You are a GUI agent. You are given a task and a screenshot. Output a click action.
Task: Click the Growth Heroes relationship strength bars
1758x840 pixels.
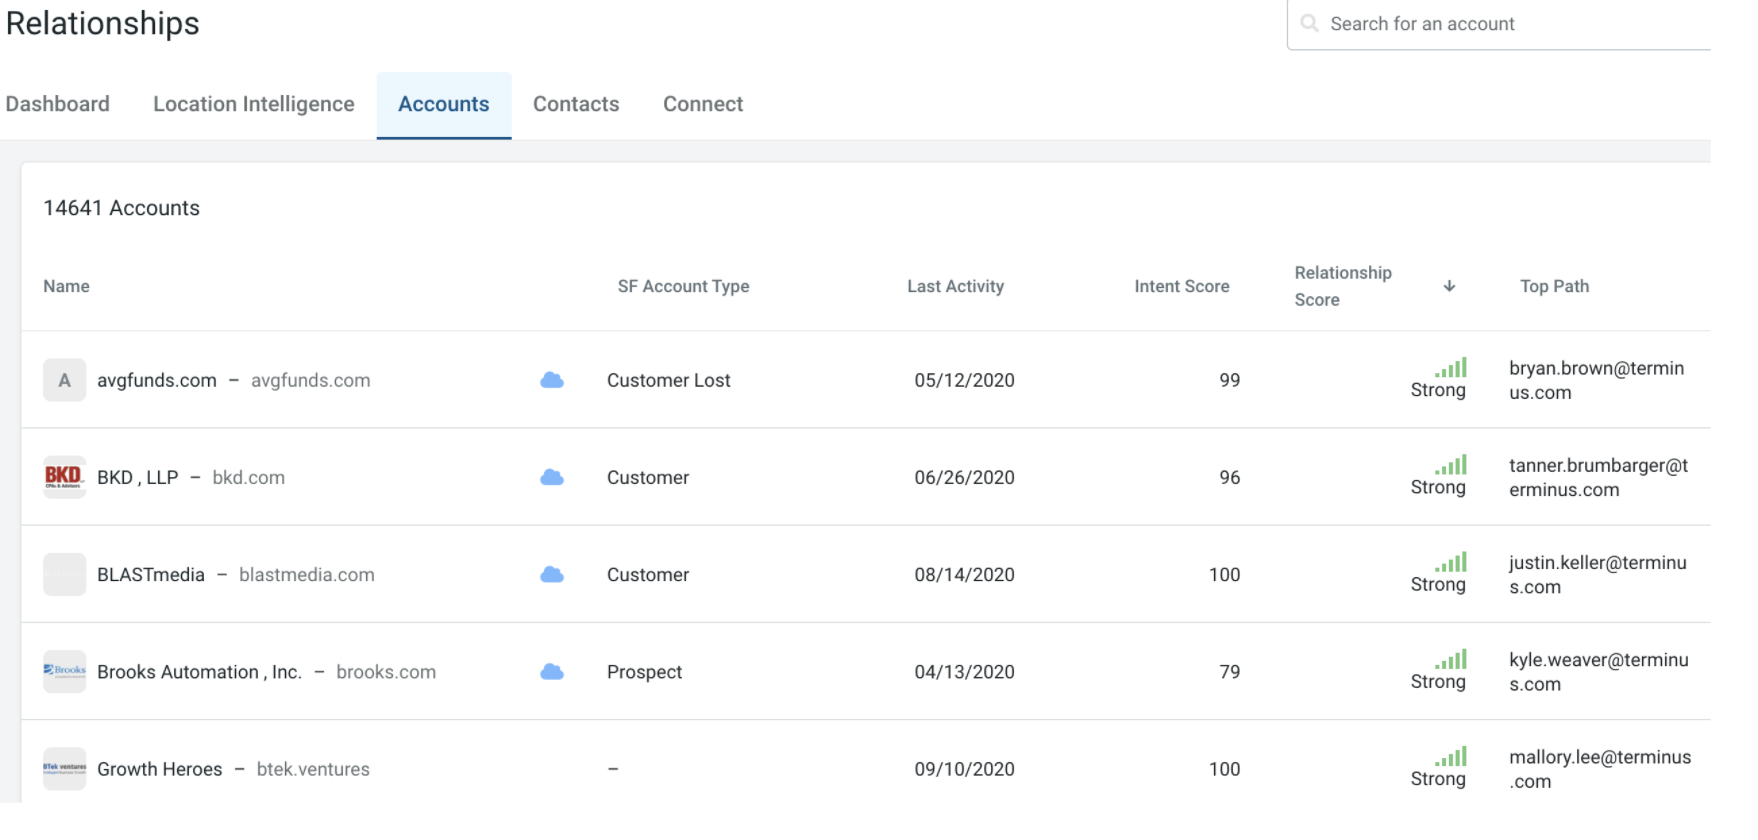(x=1451, y=755)
